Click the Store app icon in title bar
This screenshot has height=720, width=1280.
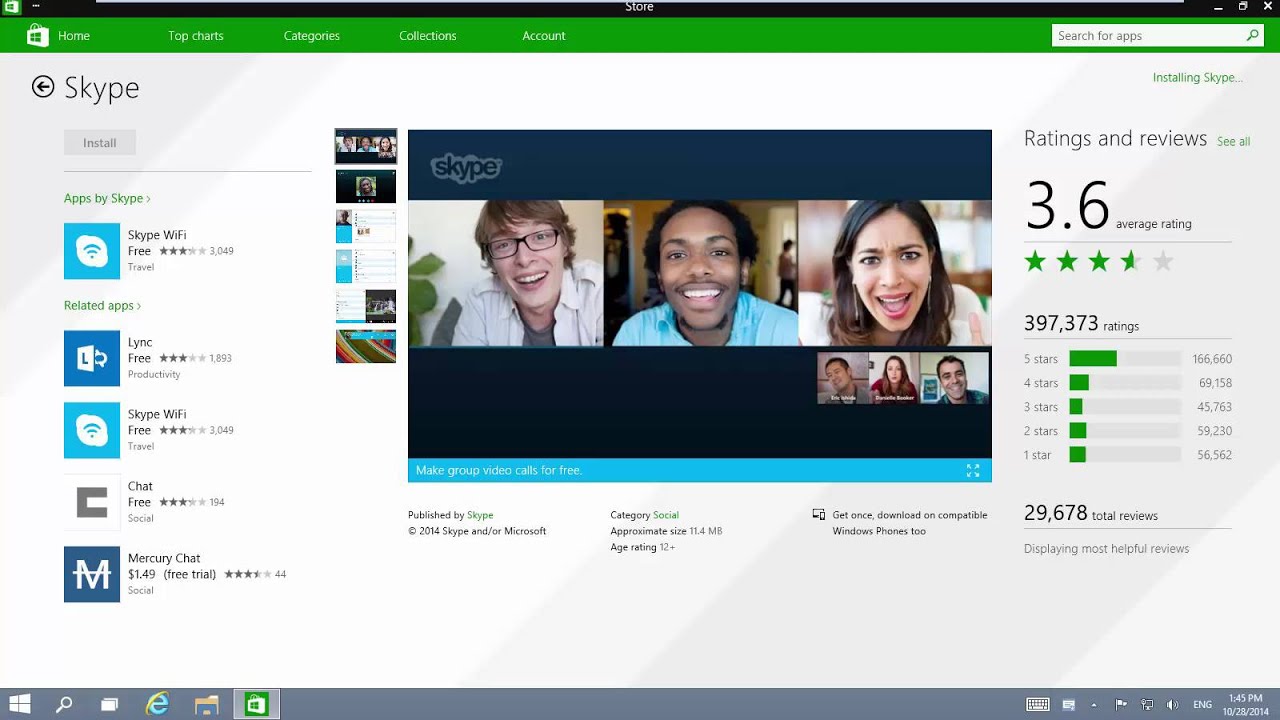click(x=11, y=7)
